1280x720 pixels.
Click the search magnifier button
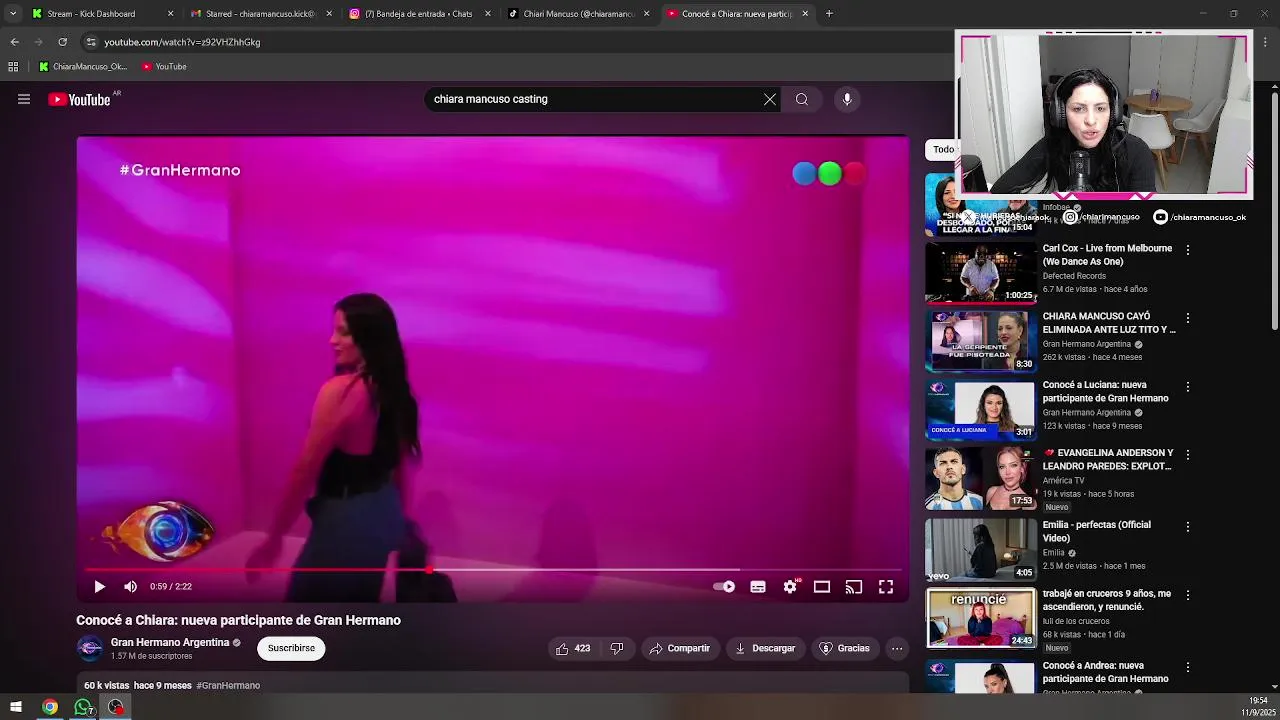pyautogui.click(x=802, y=99)
